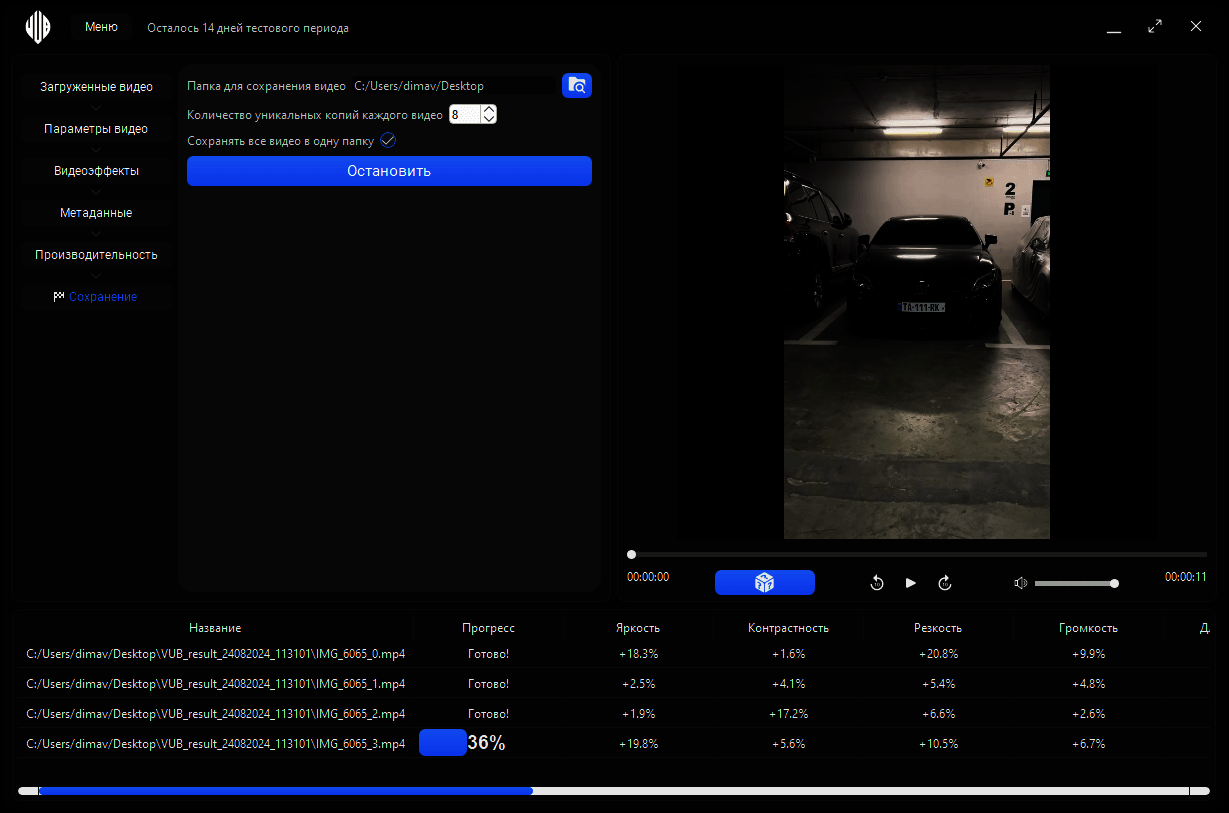Select the IMG_6065_0.mp4 row in results table
This screenshot has width=1229, height=813.
tap(215, 654)
